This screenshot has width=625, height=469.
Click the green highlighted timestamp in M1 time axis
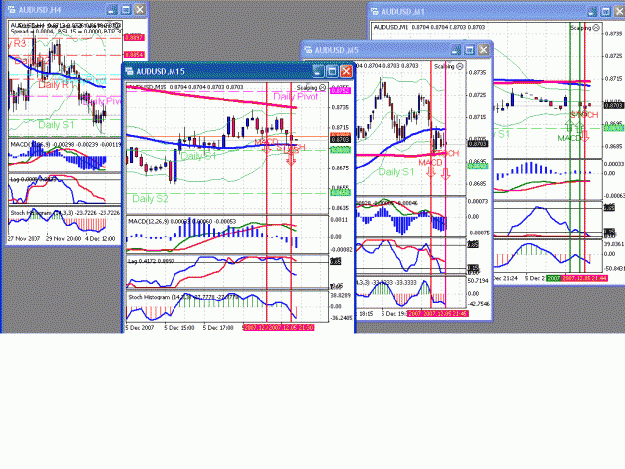pos(553,278)
